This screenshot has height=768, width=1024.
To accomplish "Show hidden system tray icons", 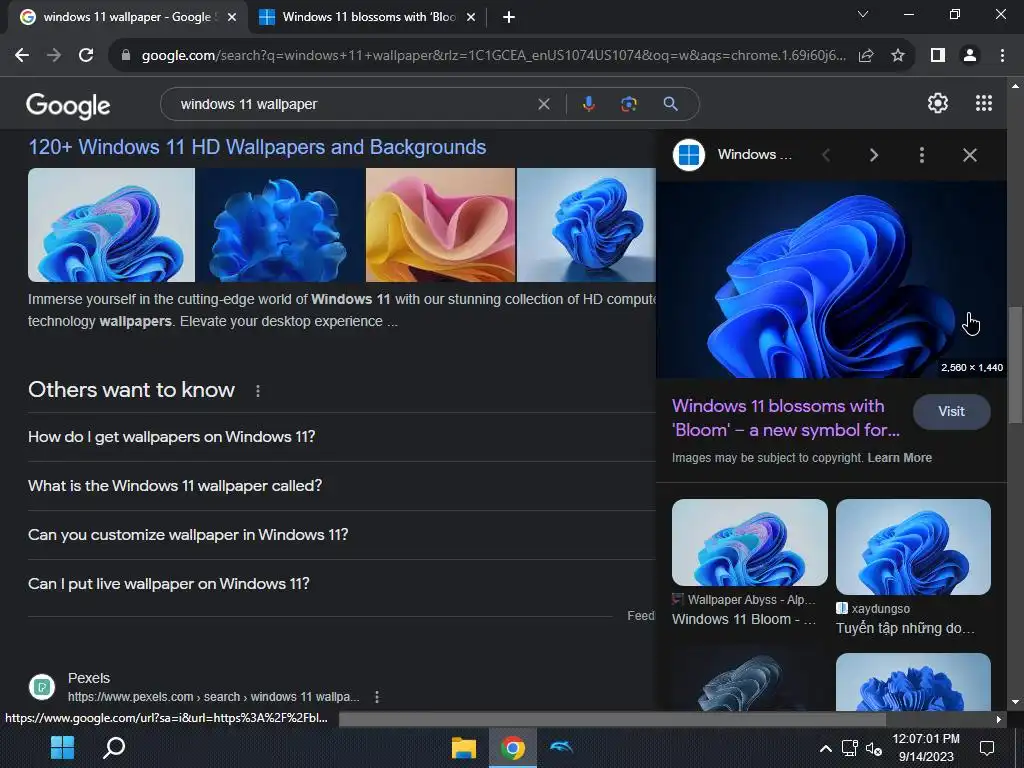I will tap(825, 748).
